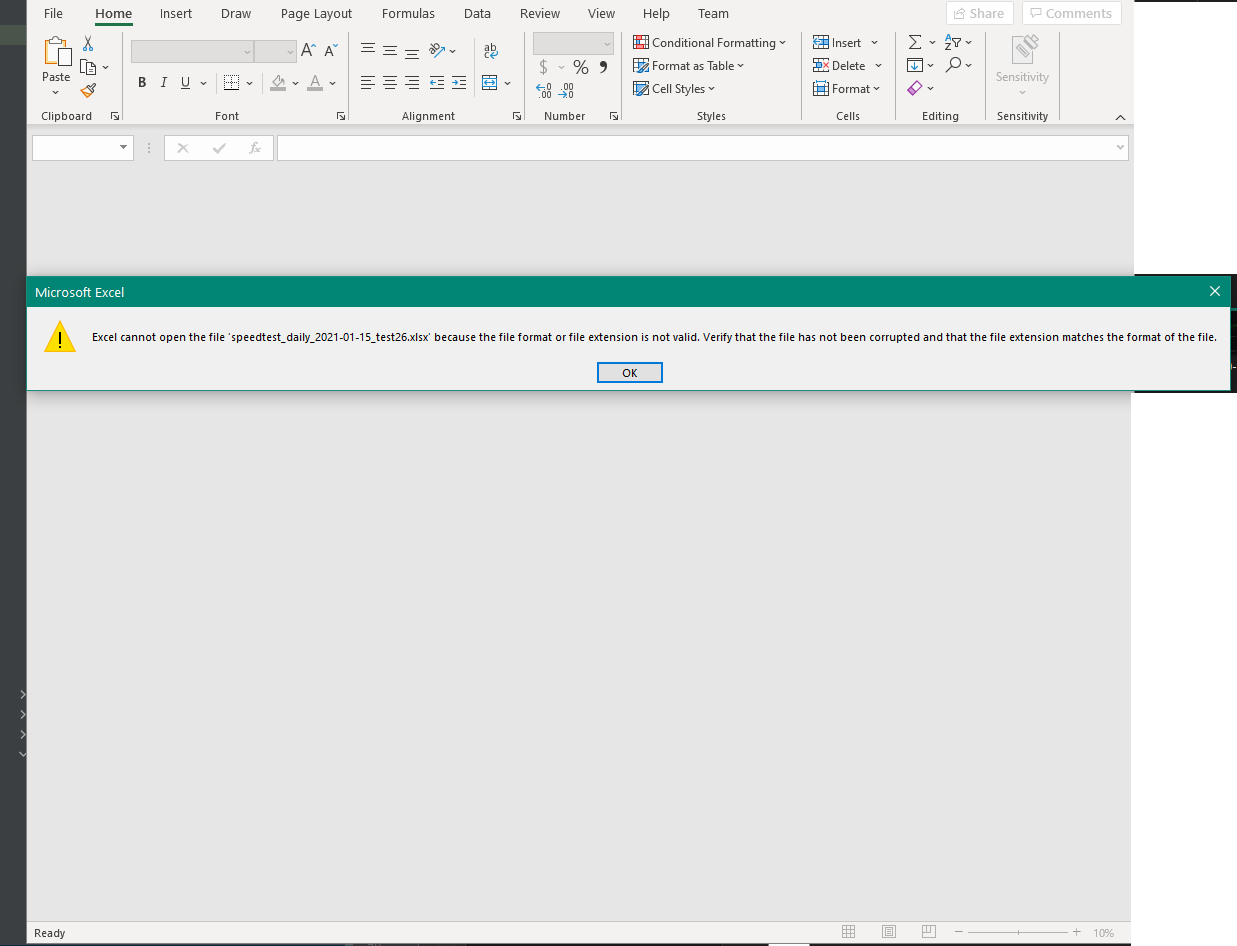
Task: Open the Fill Color dropdown arrow
Action: coord(295,83)
